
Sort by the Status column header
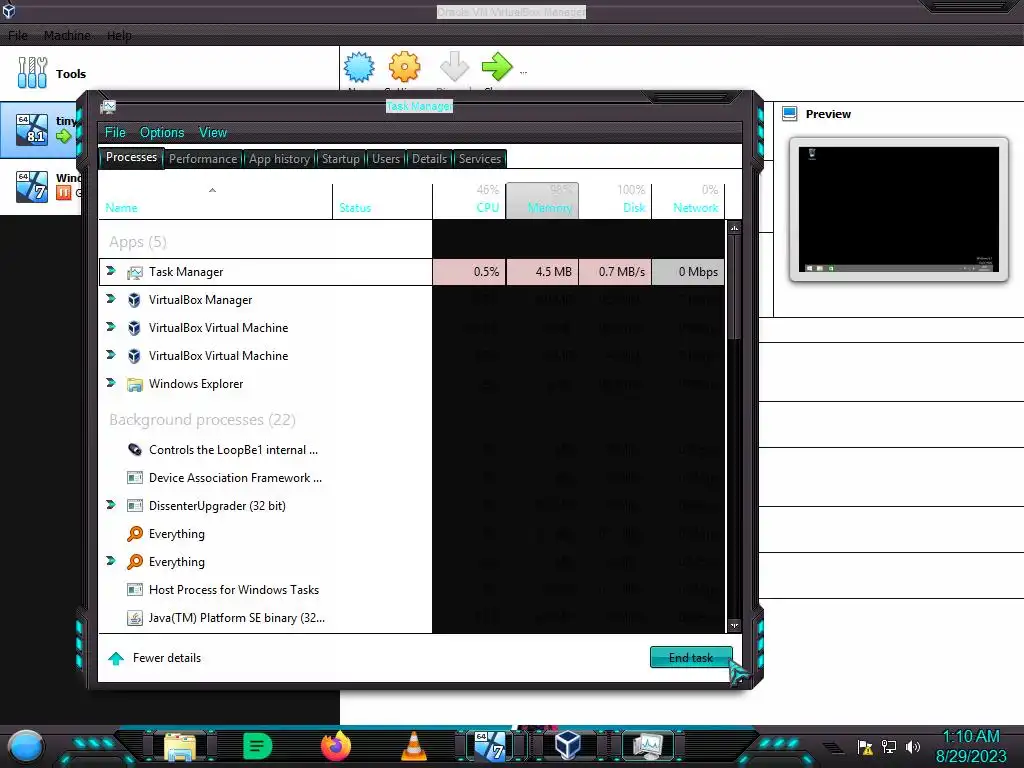pyautogui.click(x=383, y=200)
